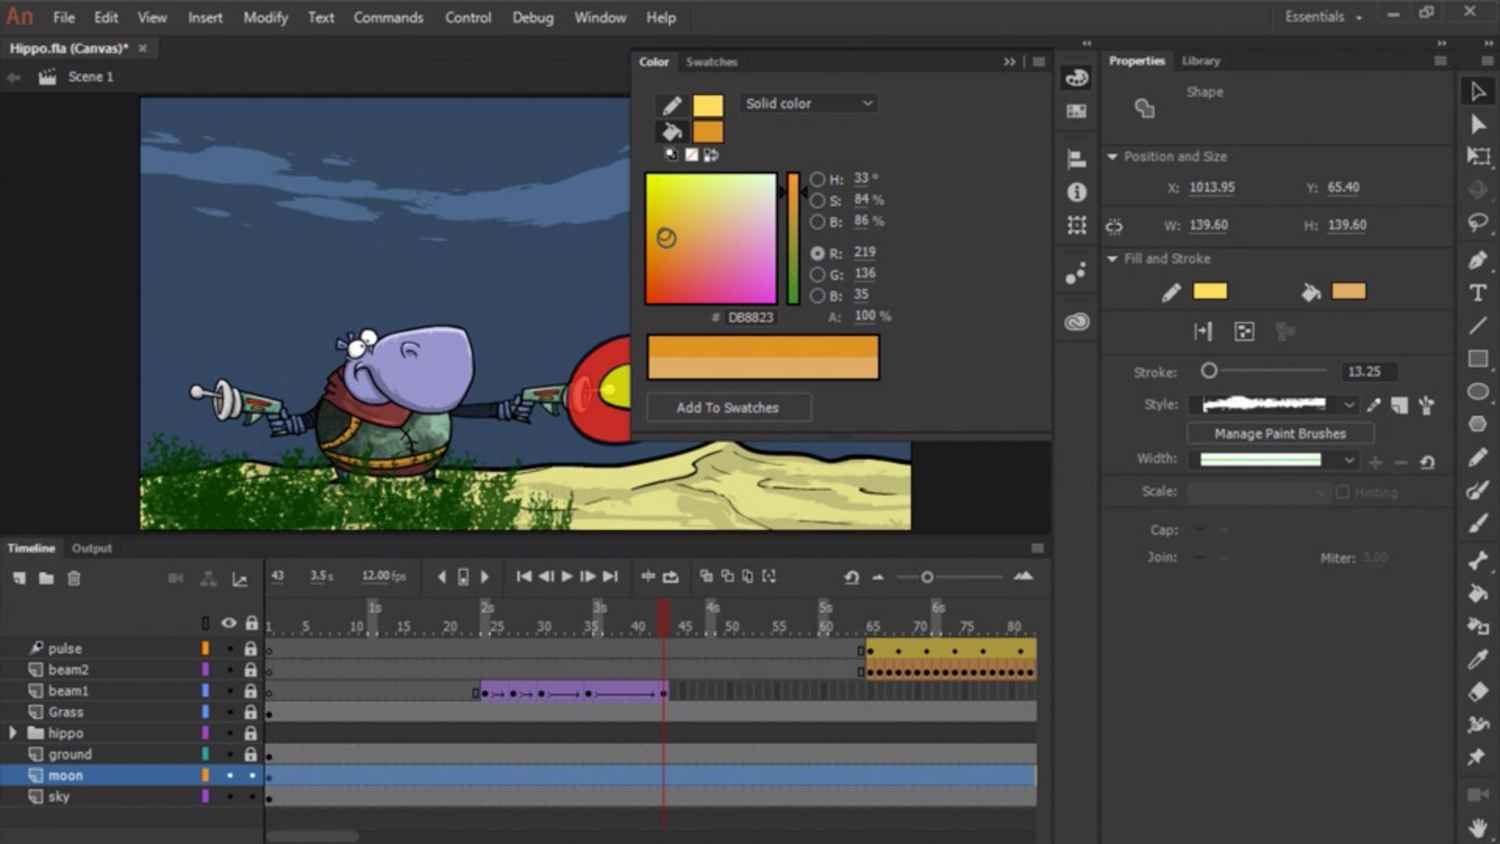Open the Solid color type dropdown
Viewport: 1500px width, 844px height.
click(809, 103)
